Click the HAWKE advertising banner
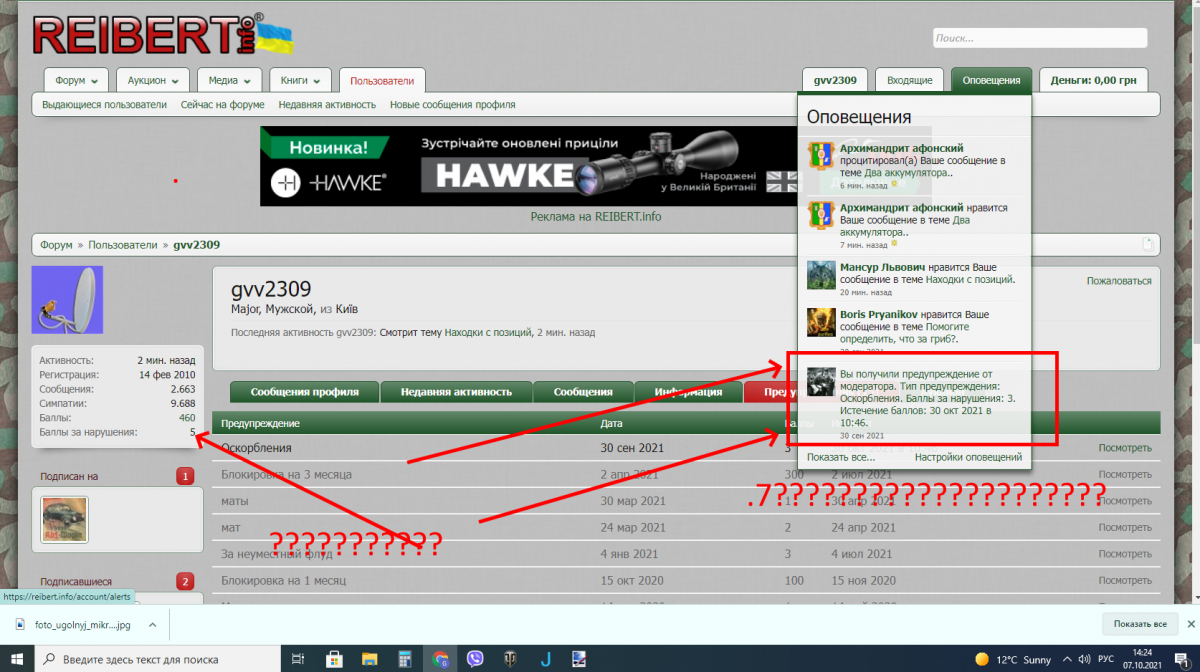1200x672 pixels. (x=530, y=166)
